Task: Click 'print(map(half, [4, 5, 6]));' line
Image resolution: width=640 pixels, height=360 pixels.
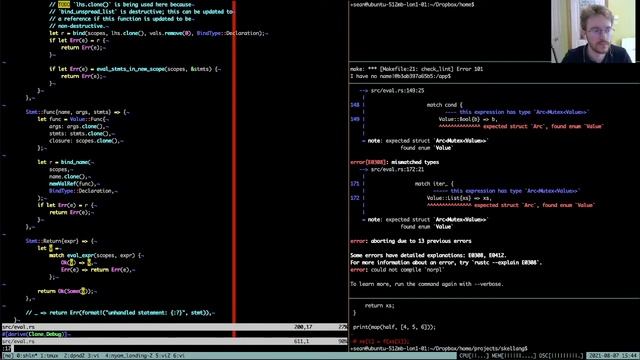Action: [x=394, y=327]
